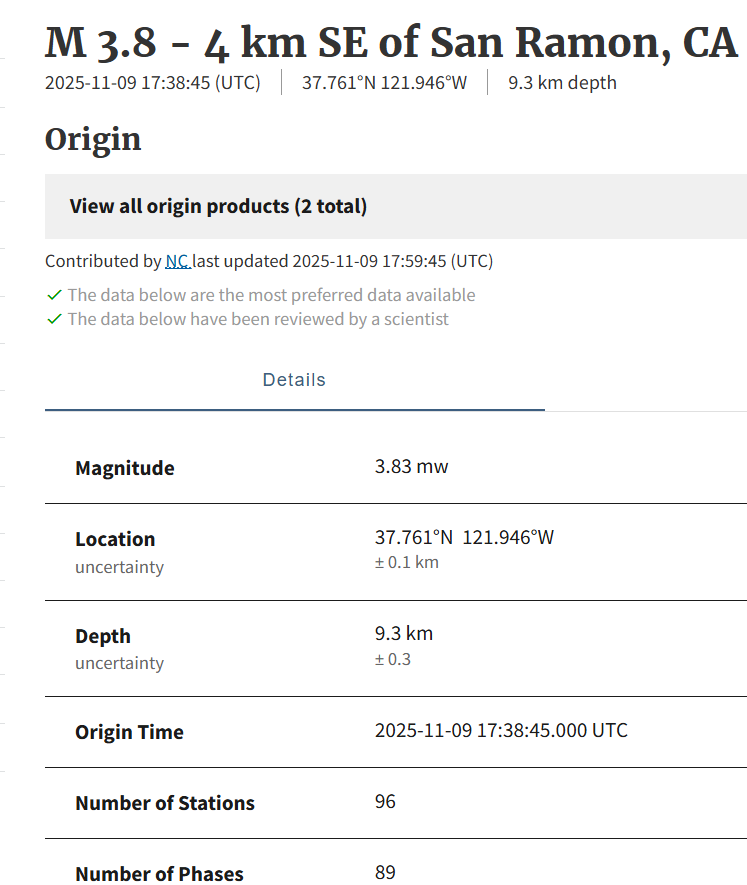Screen dimensions: 747x885
Task: Click the Number of Stations value 96
Action: pos(385,801)
